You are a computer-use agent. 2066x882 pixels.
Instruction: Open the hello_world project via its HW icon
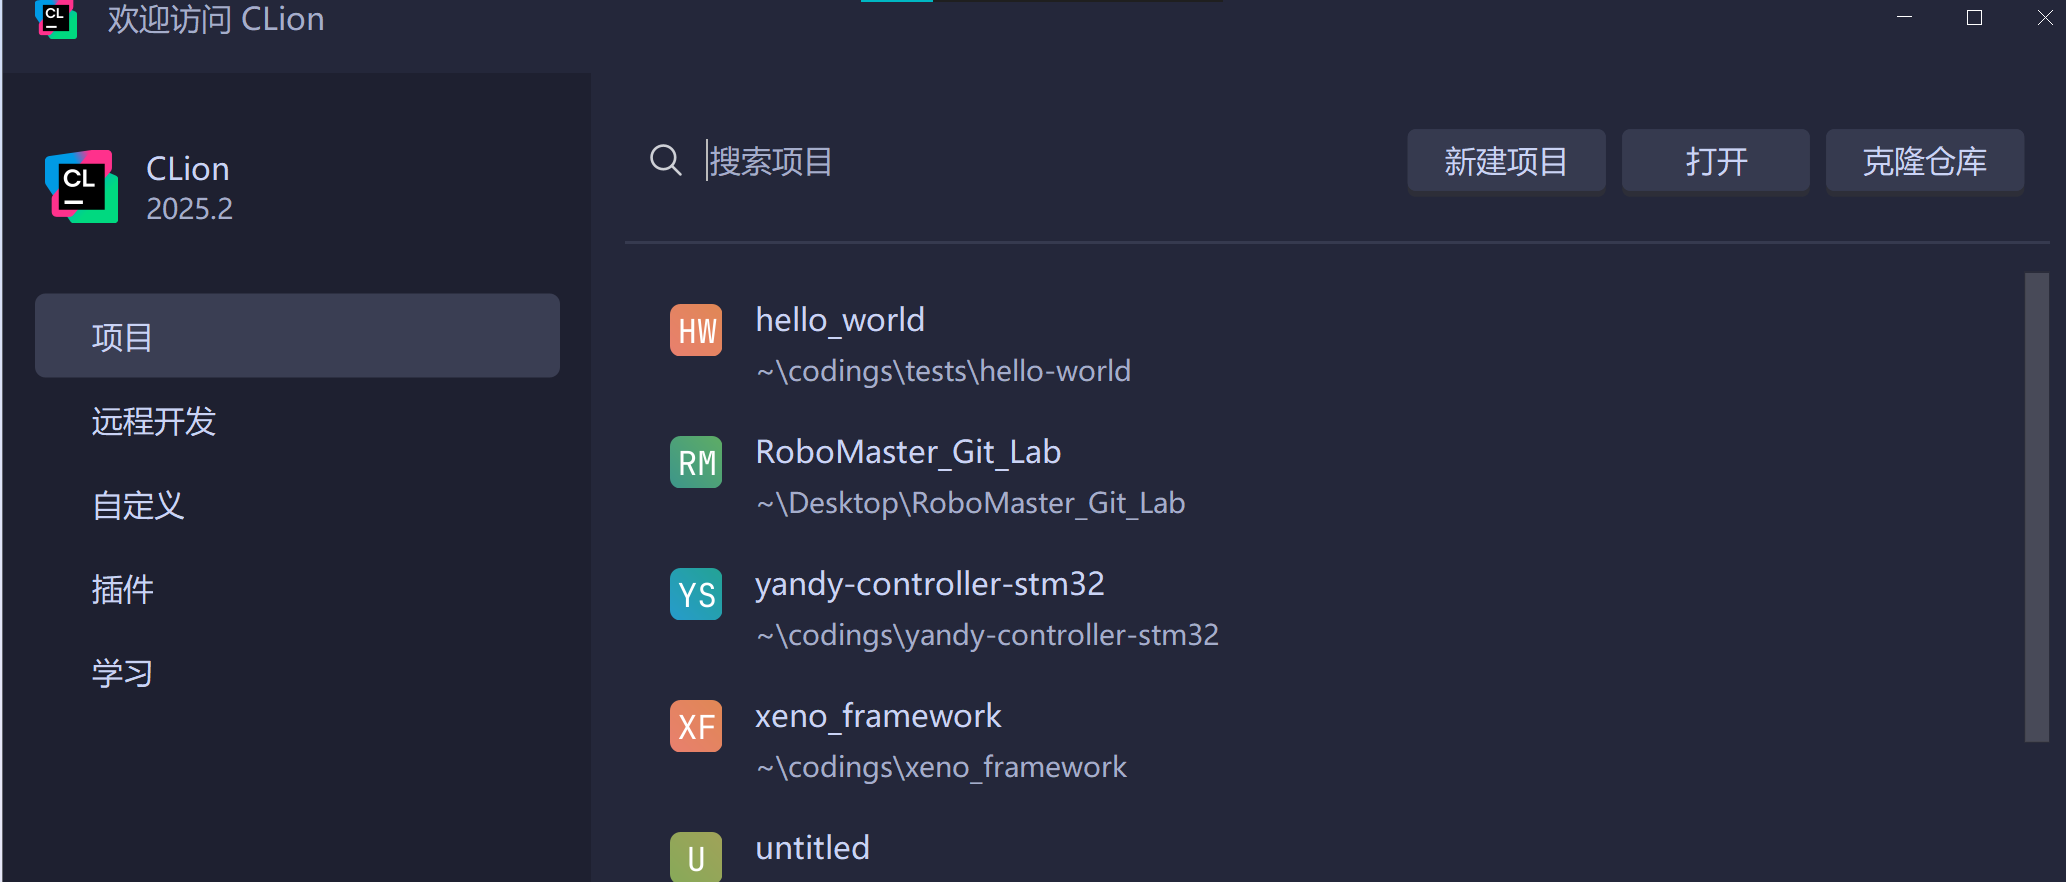pos(696,330)
